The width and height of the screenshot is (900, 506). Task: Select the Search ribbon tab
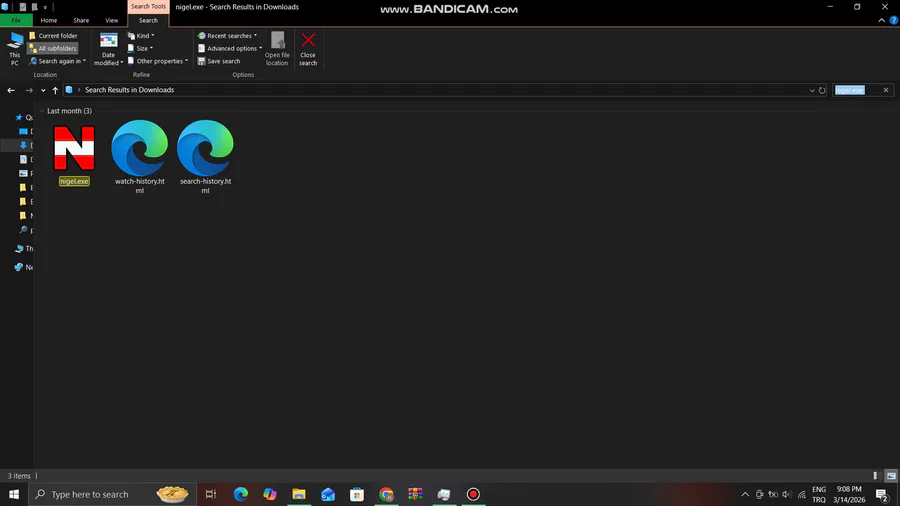[x=148, y=20]
